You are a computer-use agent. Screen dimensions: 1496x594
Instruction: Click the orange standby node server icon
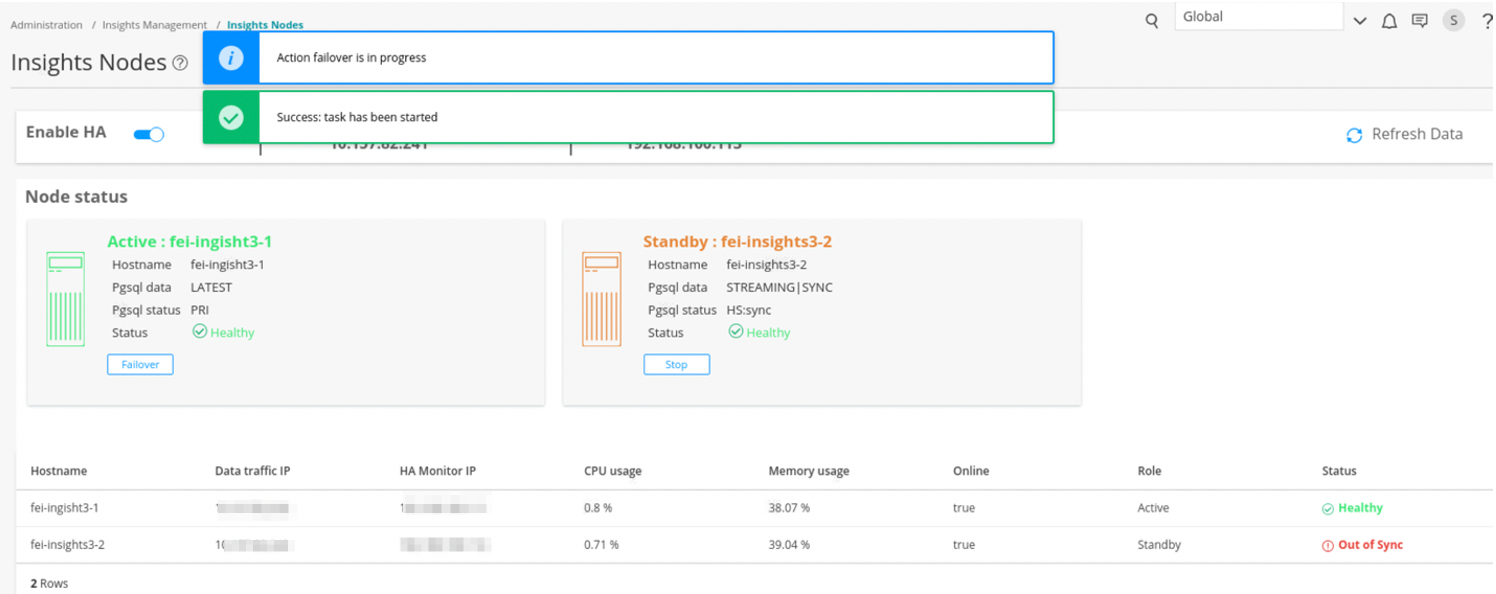(x=601, y=299)
